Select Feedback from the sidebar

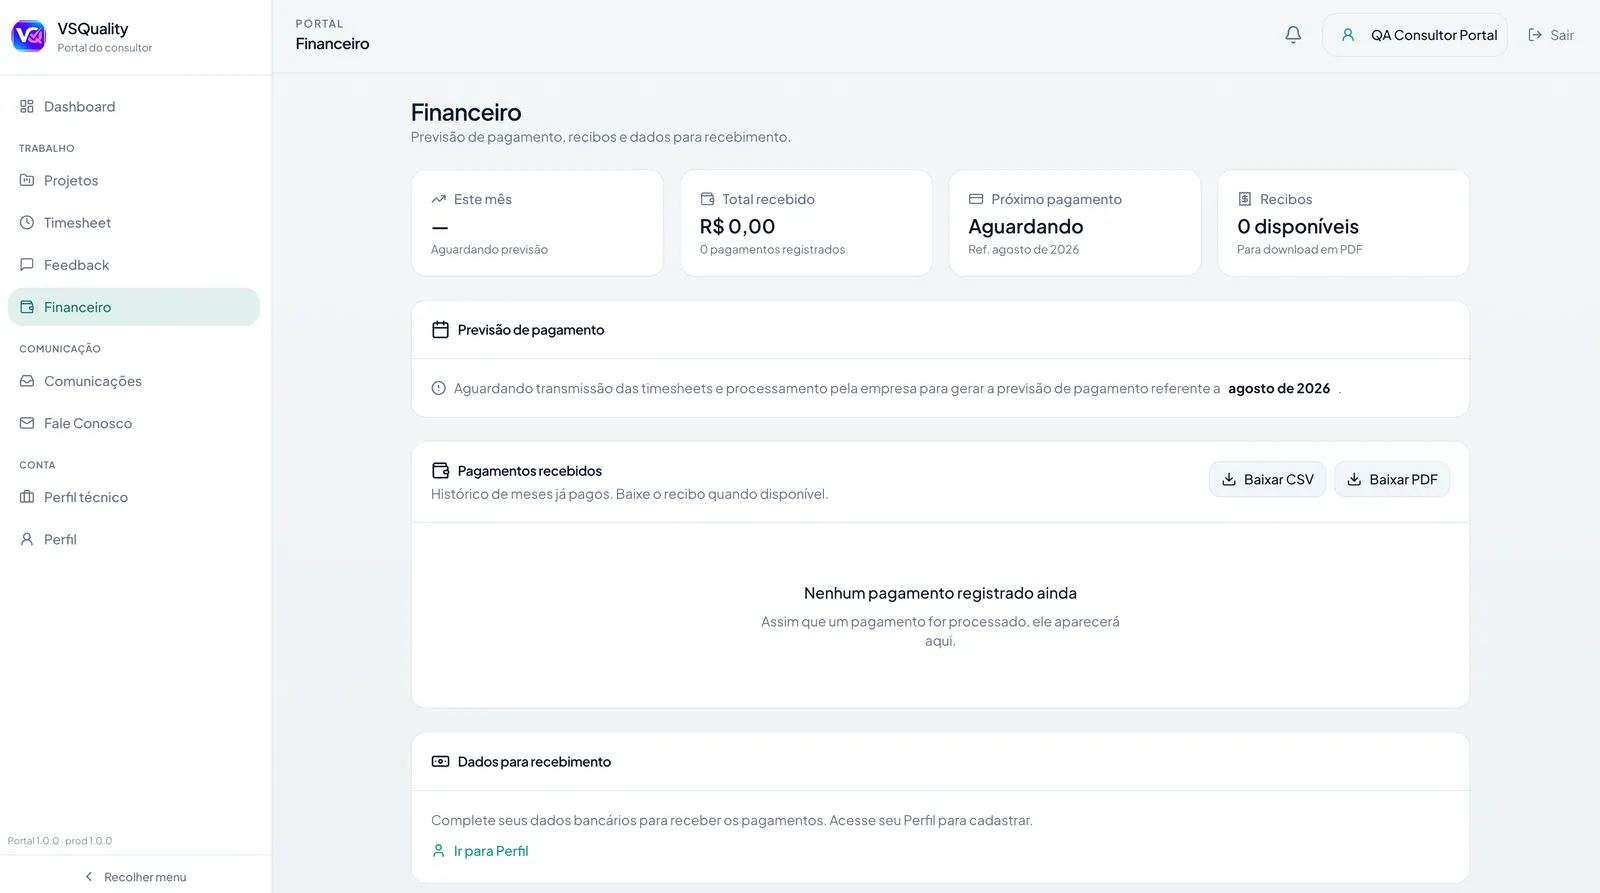[x=134, y=265]
